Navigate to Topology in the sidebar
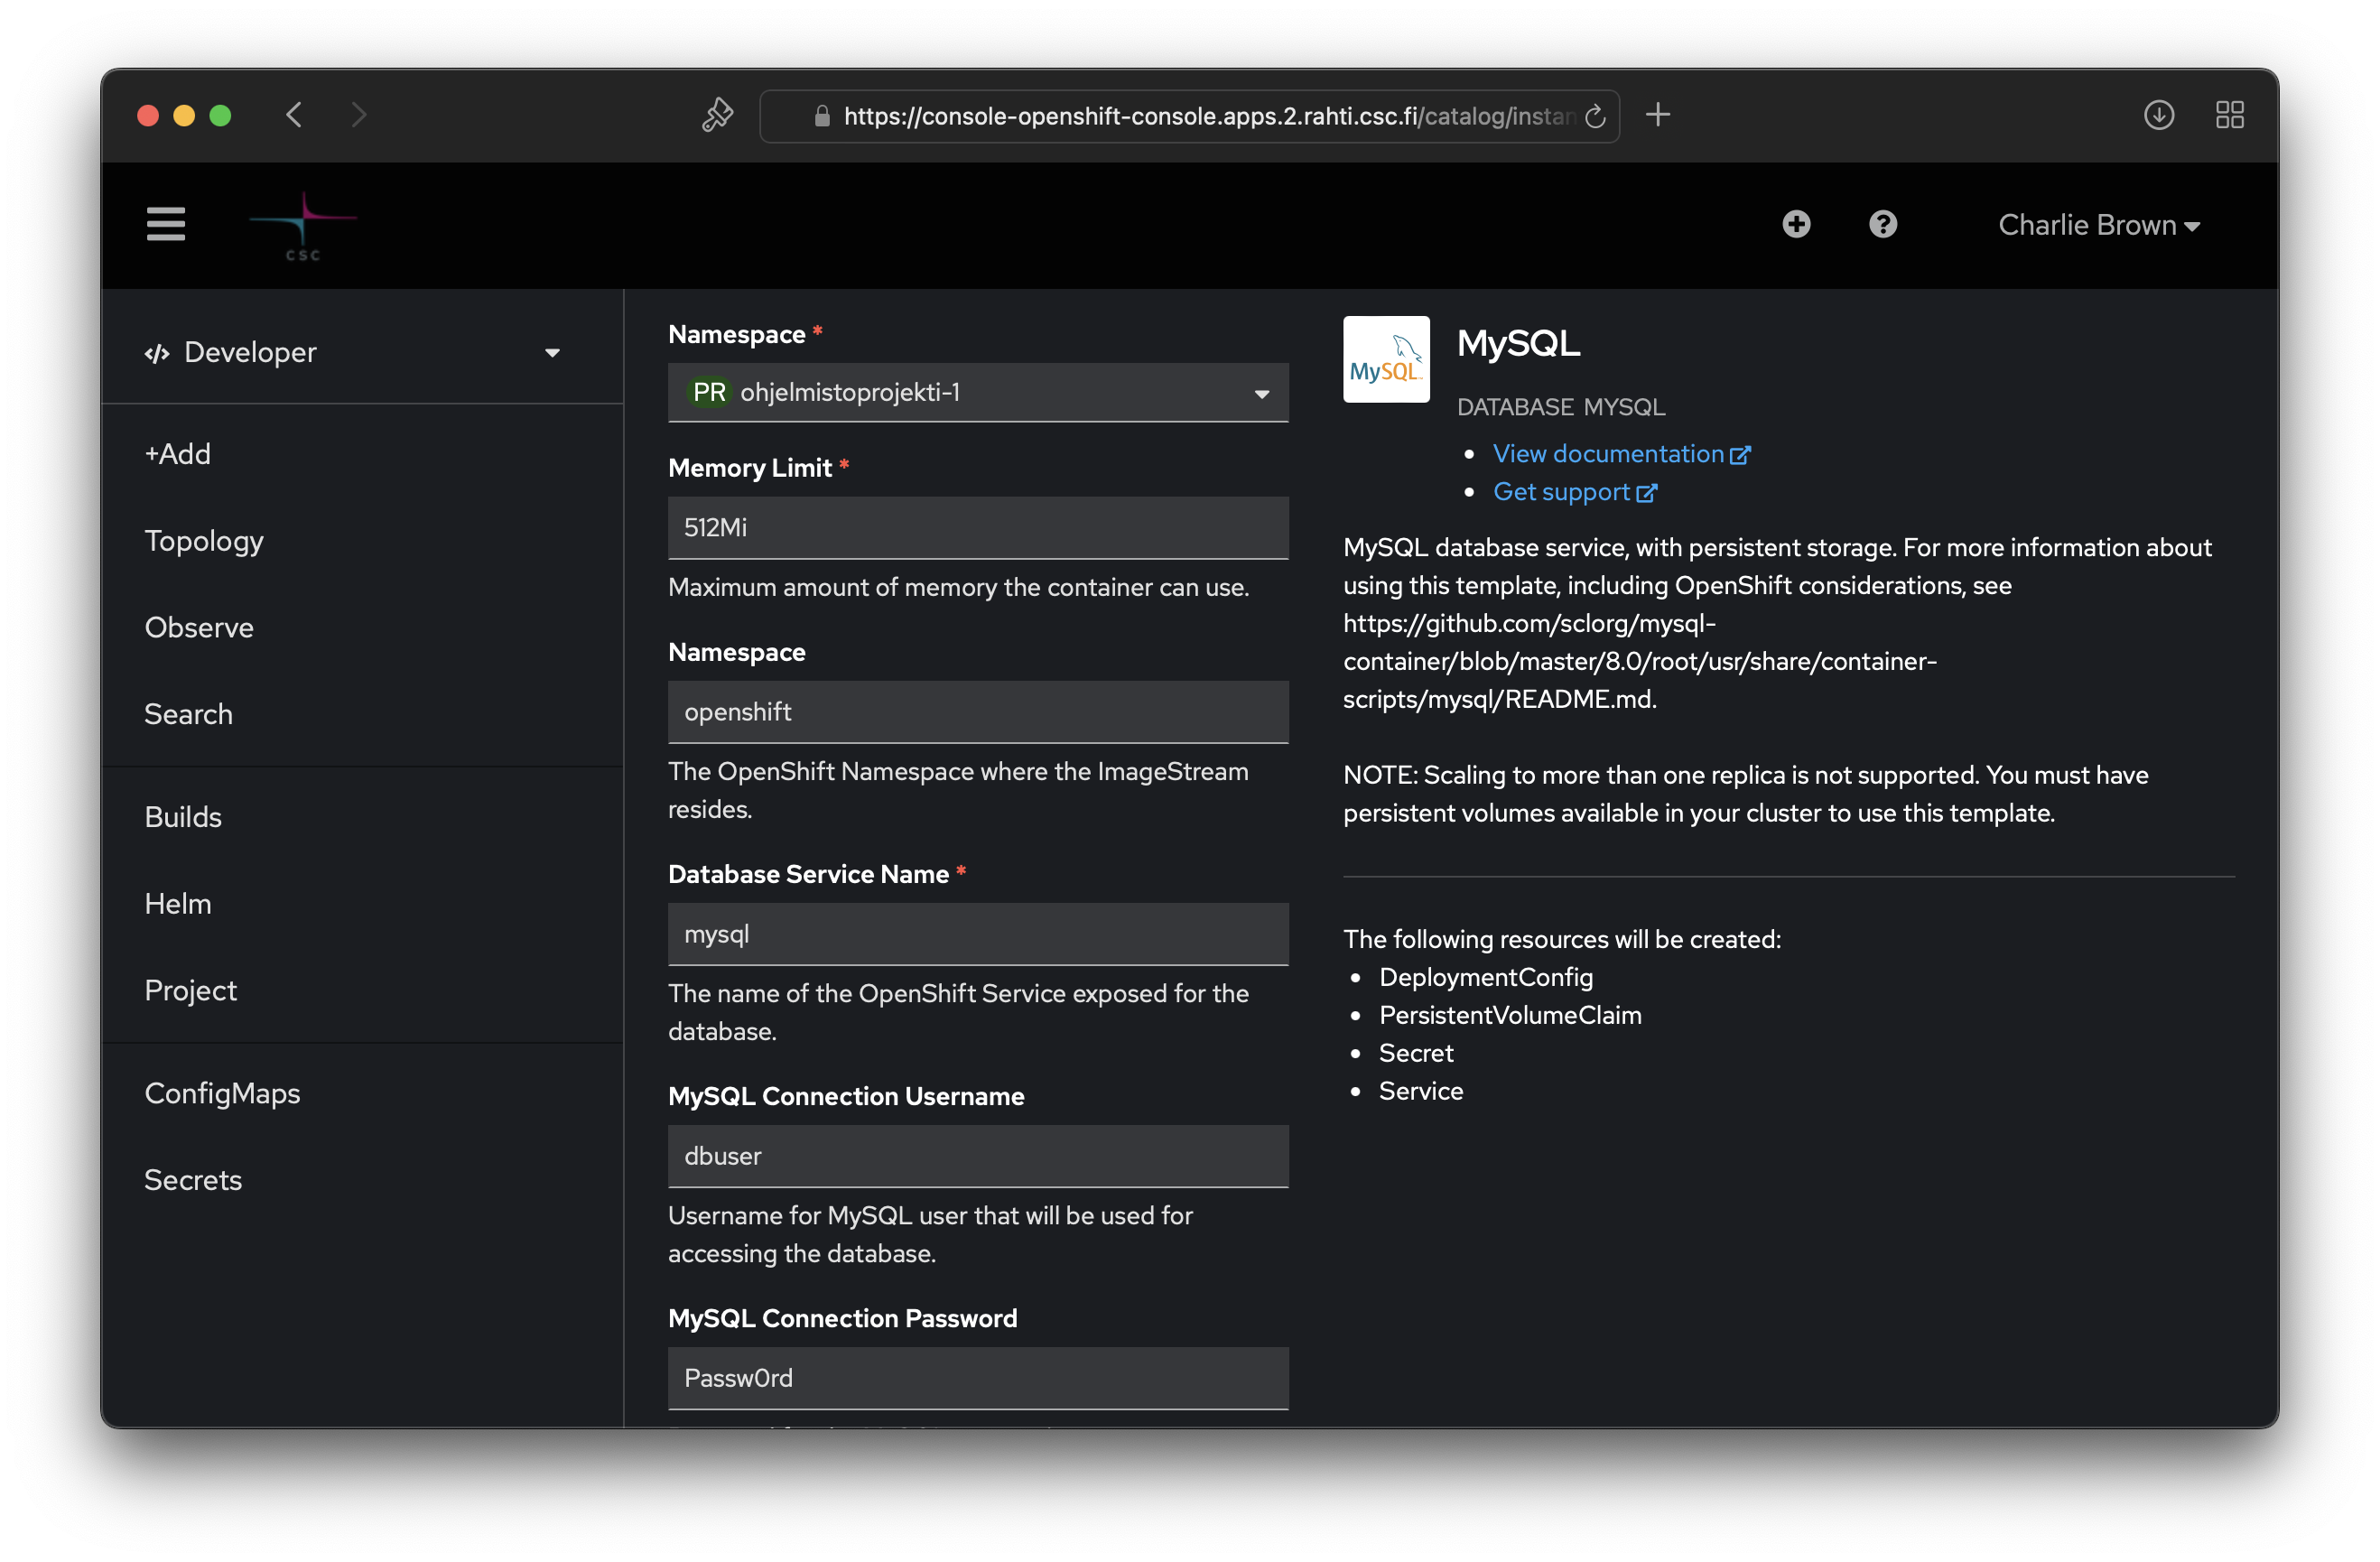2380x1562 pixels. [204, 541]
